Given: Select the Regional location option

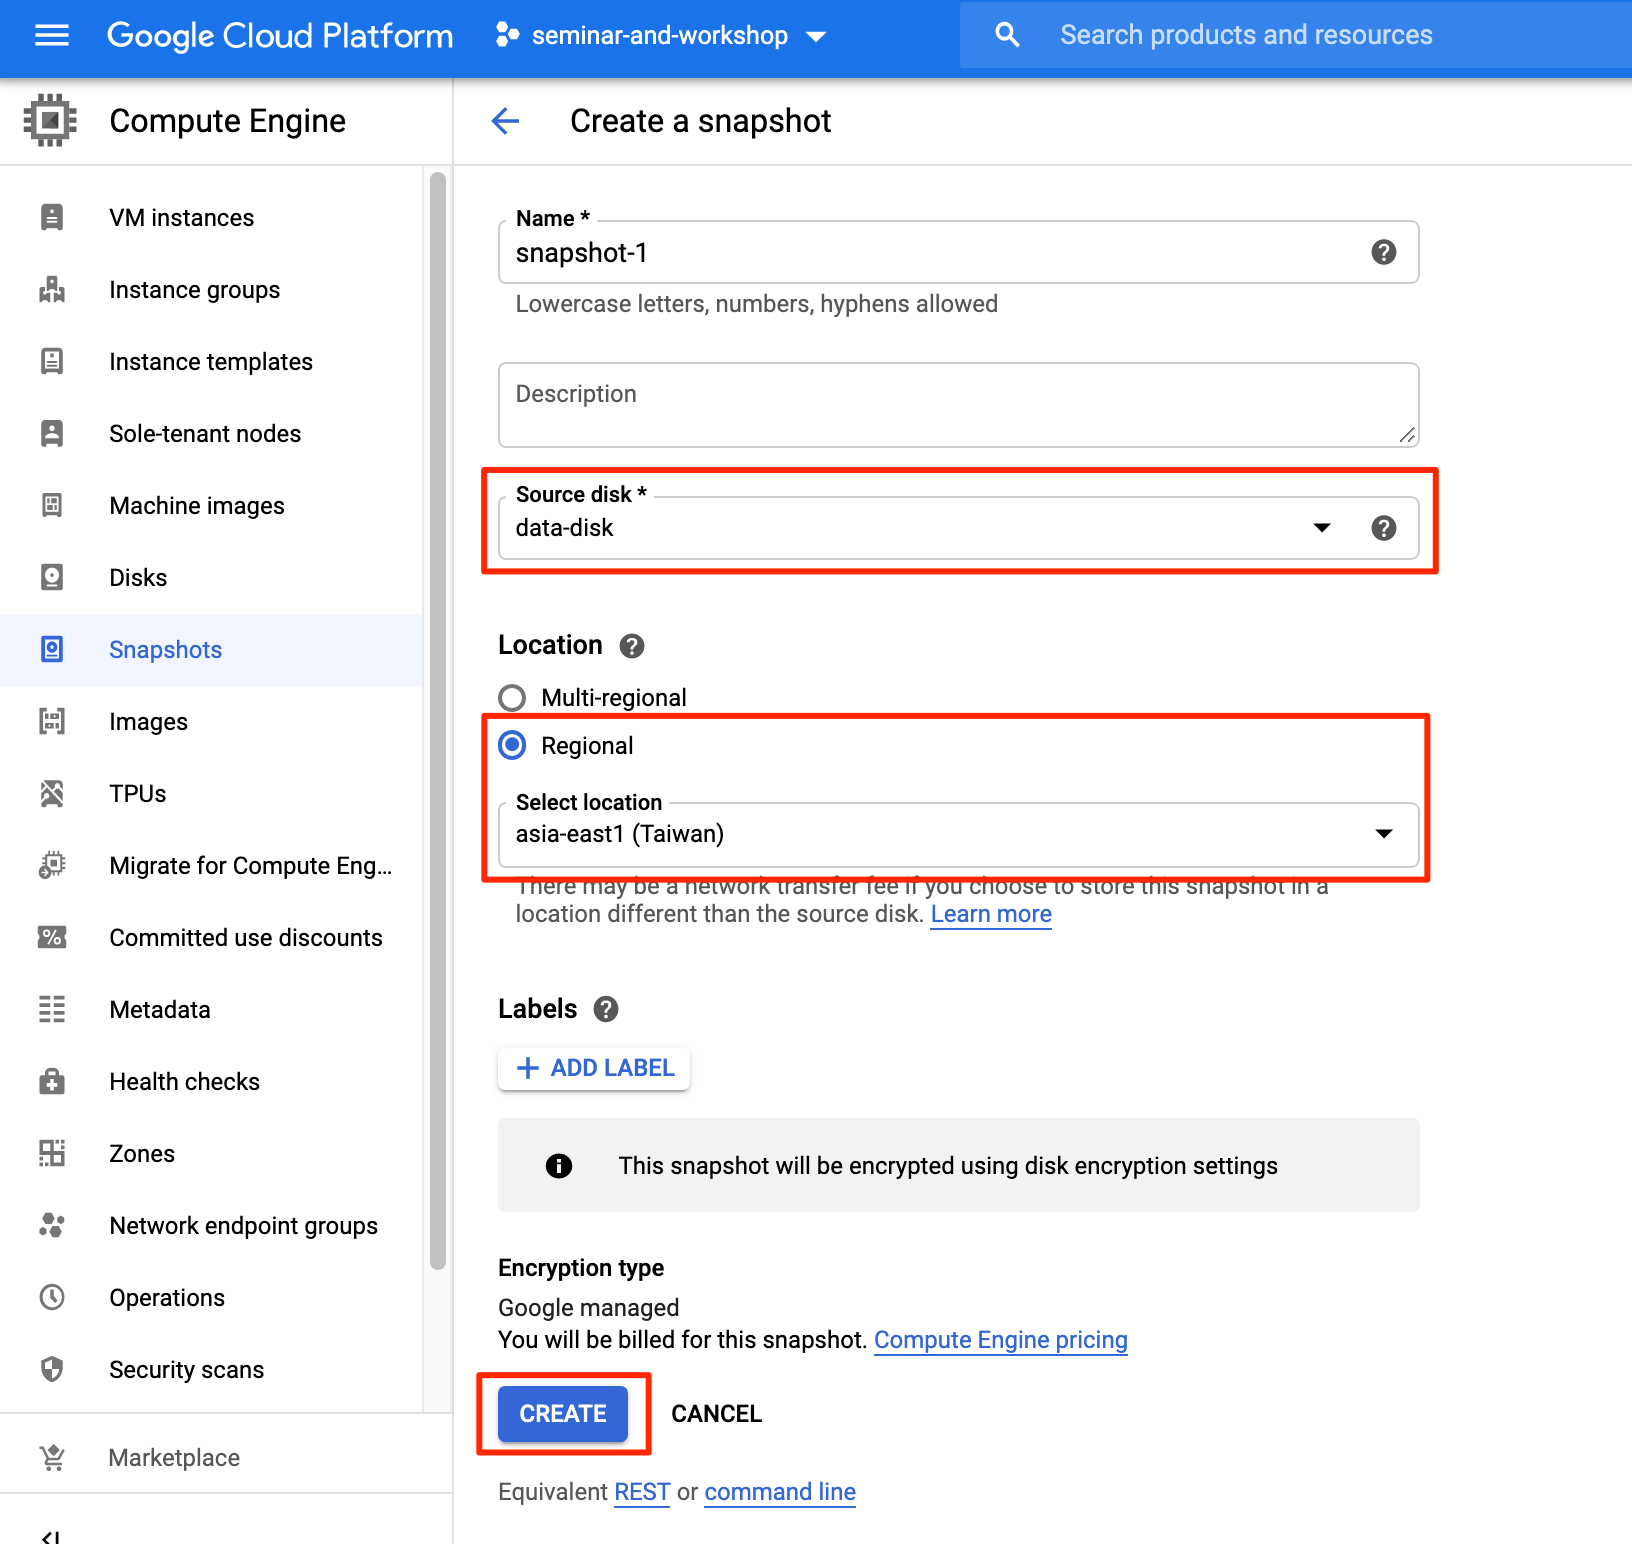Looking at the screenshot, I should (512, 745).
